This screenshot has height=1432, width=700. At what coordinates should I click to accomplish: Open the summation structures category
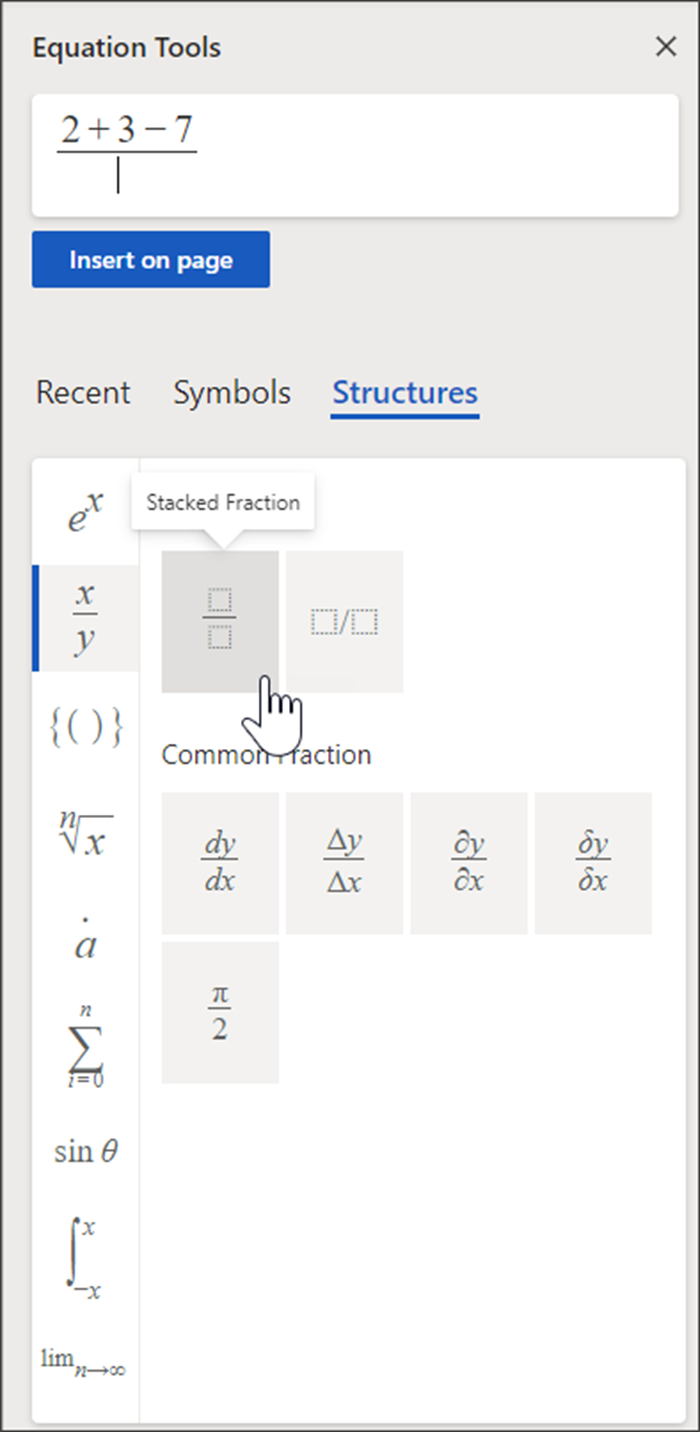click(x=85, y=1046)
